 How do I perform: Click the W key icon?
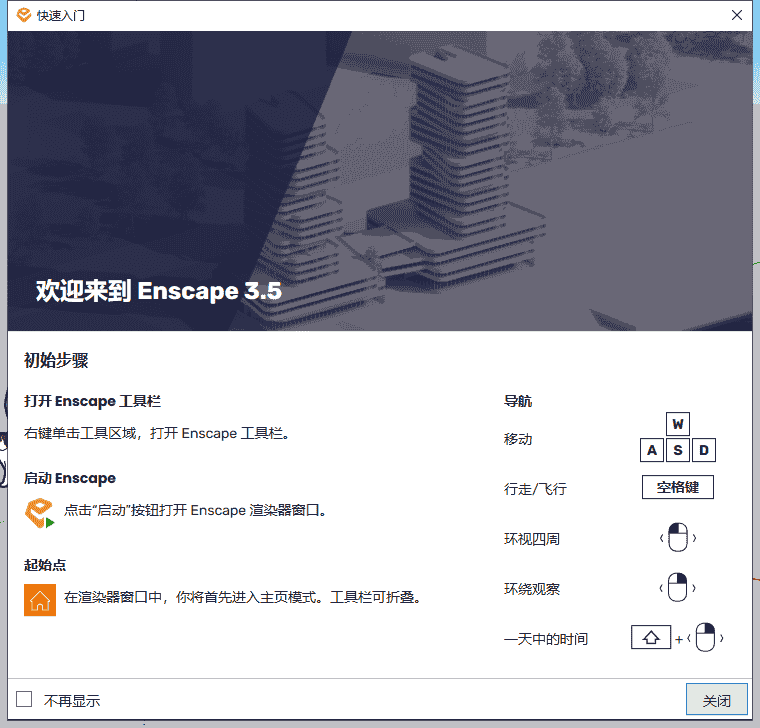[678, 424]
